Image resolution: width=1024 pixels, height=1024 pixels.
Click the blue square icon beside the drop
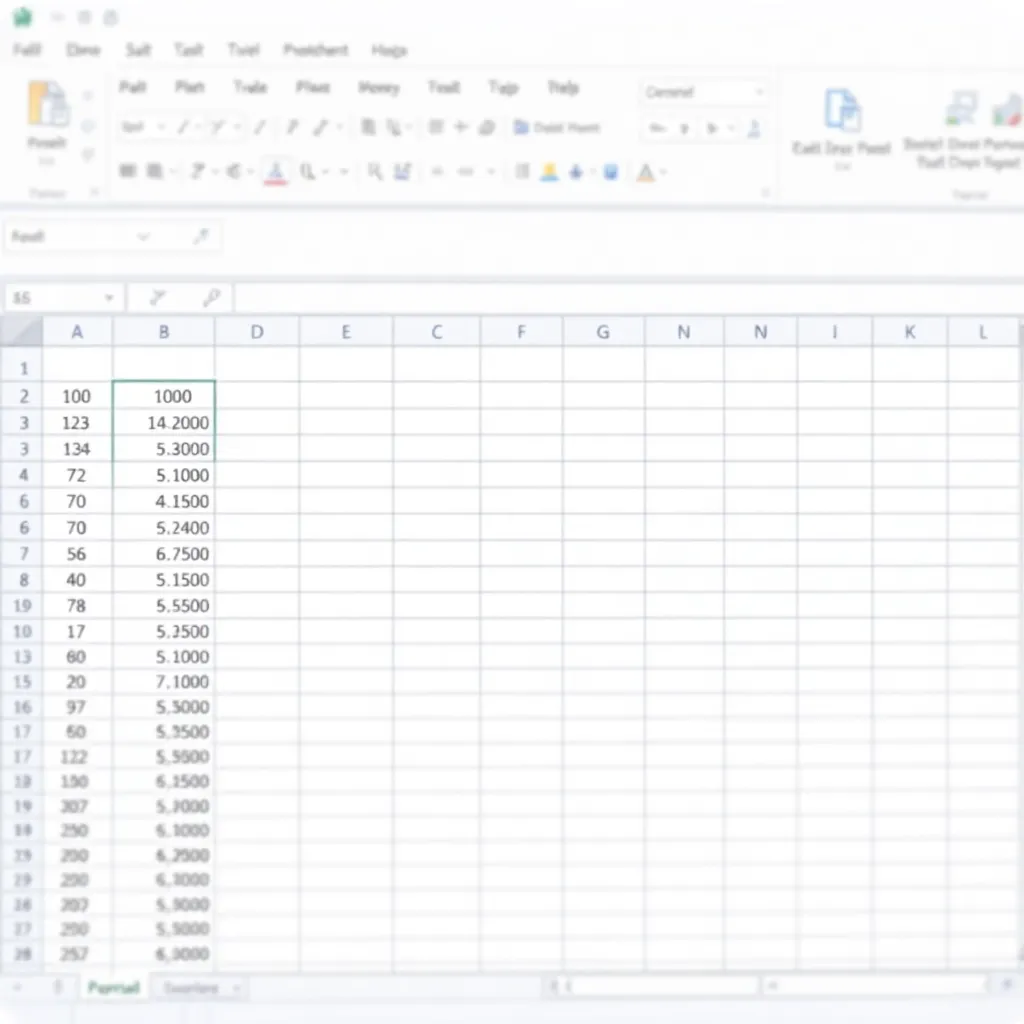(611, 172)
